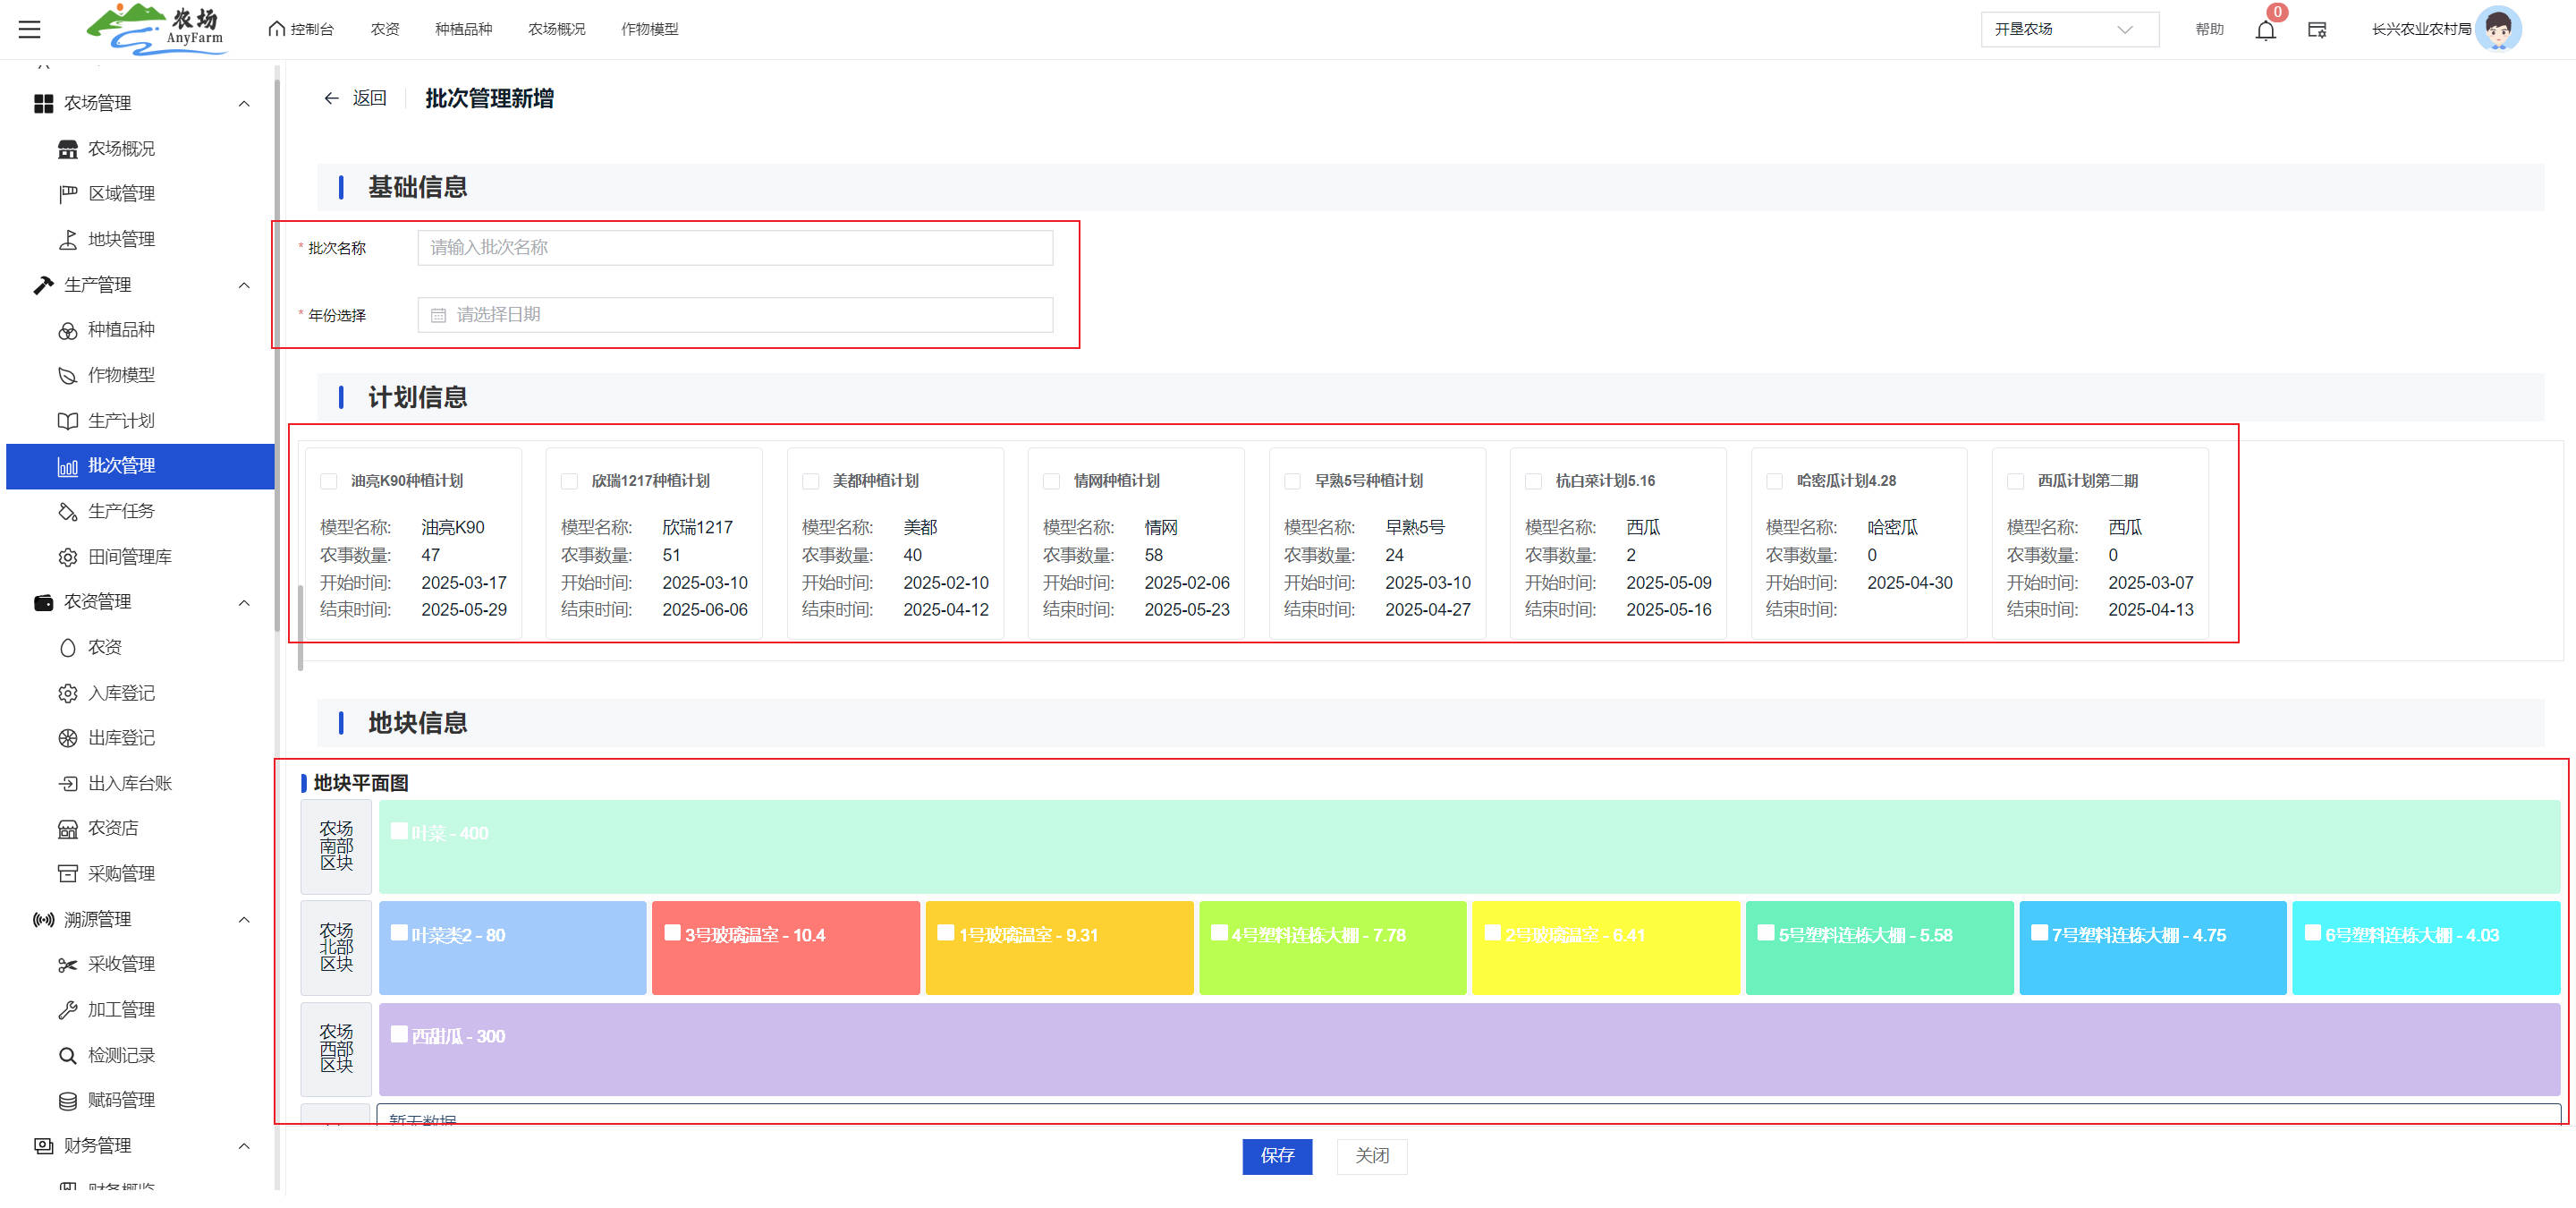Click the hamburger menu icon
Viewport: 2576px width, 1208px height.
(29, 29)
